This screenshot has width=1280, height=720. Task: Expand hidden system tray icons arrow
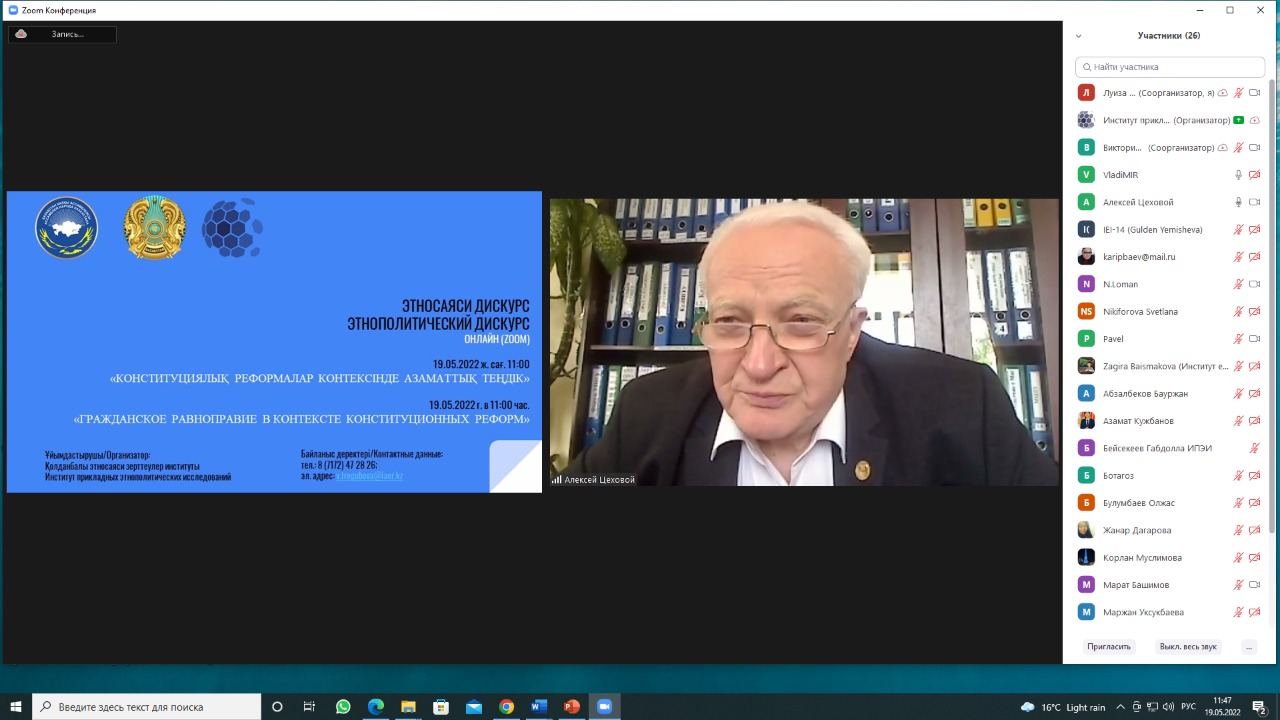[x=1120, y=707]
